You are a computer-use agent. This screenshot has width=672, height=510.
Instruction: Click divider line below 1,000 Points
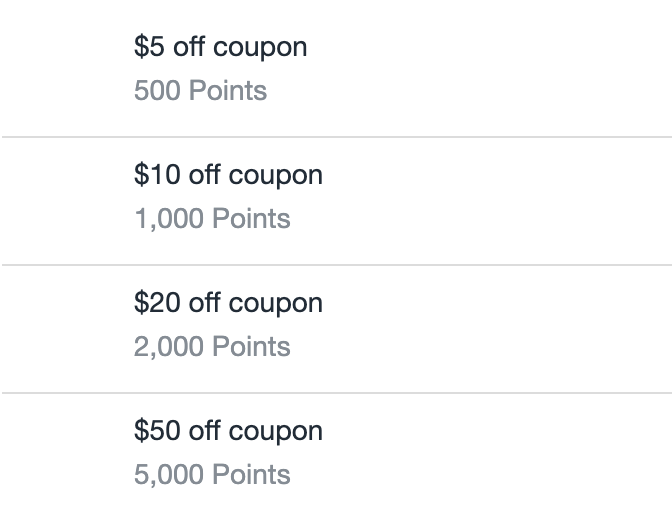coord(337,265)
